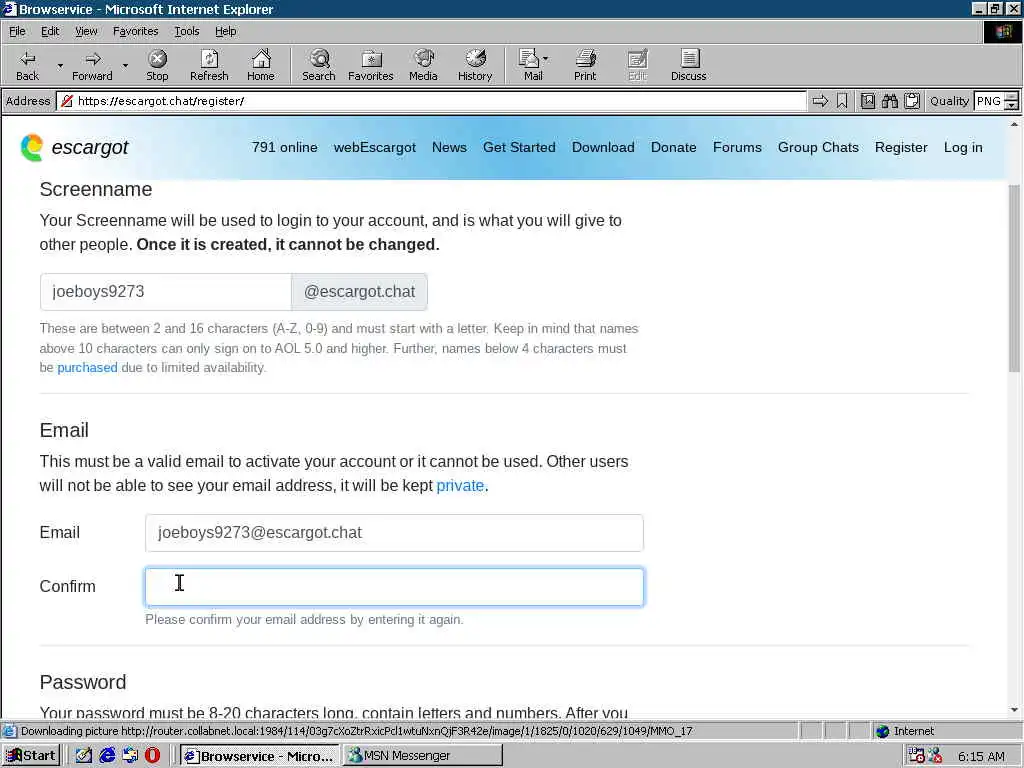Click the bookmark ribbon icon near address bar
This screenshot has width=1024, height=768.
(x=842, y=101)
